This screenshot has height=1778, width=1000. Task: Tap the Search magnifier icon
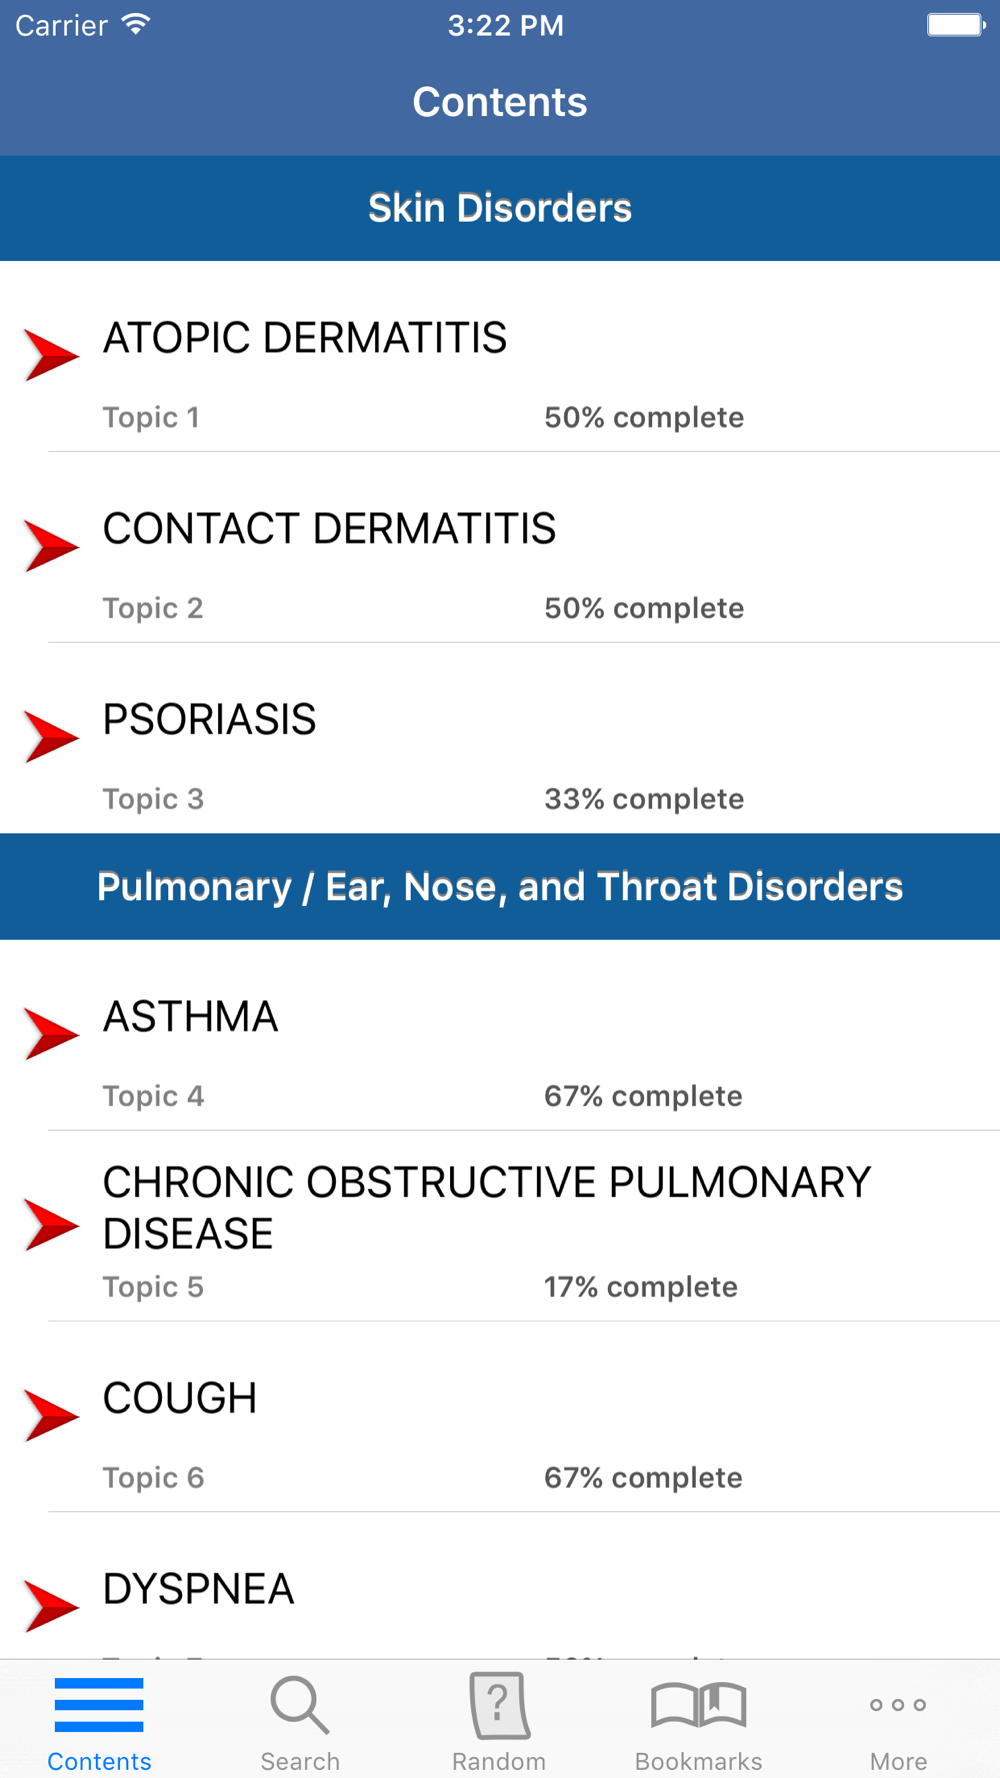click(x=299, y=1705)
